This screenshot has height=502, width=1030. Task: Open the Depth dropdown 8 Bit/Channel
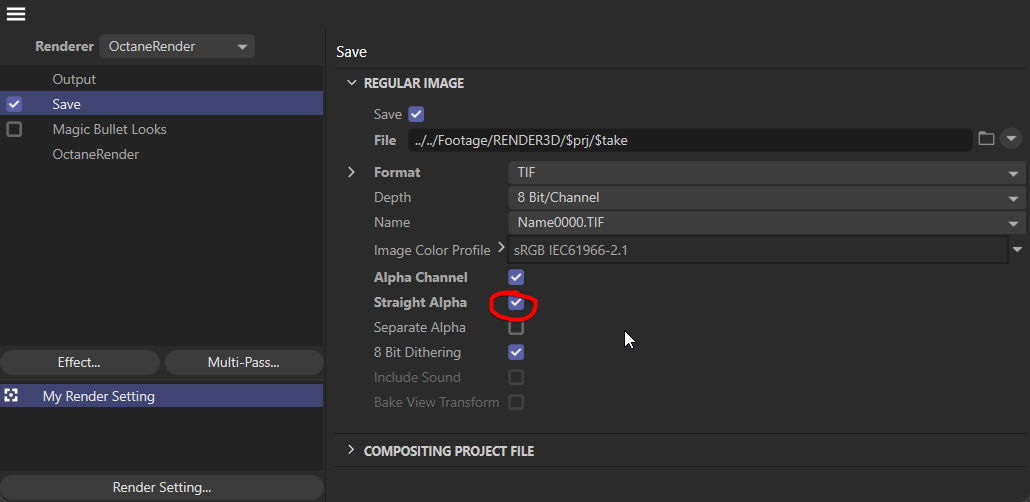[766, 197]
